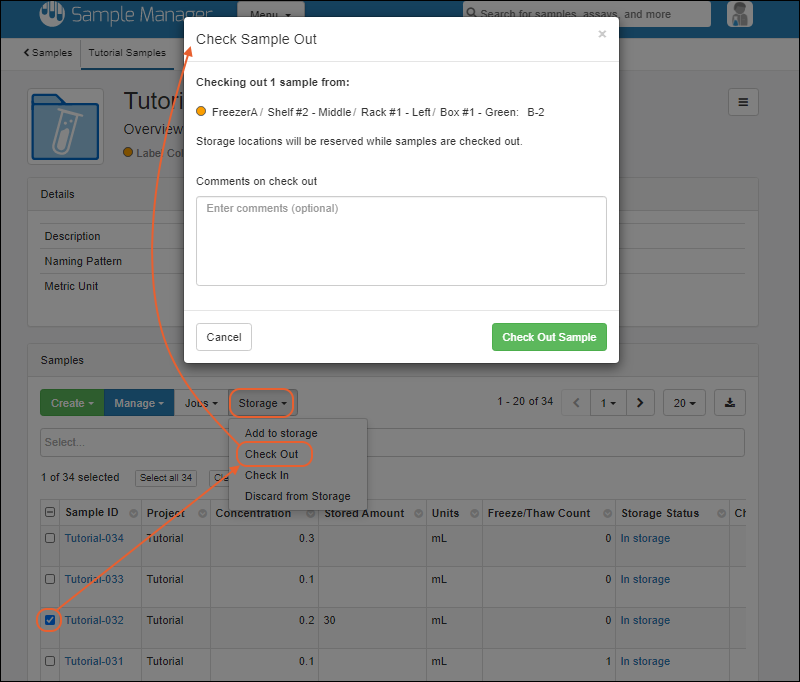800x682 pixels.
Task: Open the page size 20 dropdown
Action: point(684,403)
